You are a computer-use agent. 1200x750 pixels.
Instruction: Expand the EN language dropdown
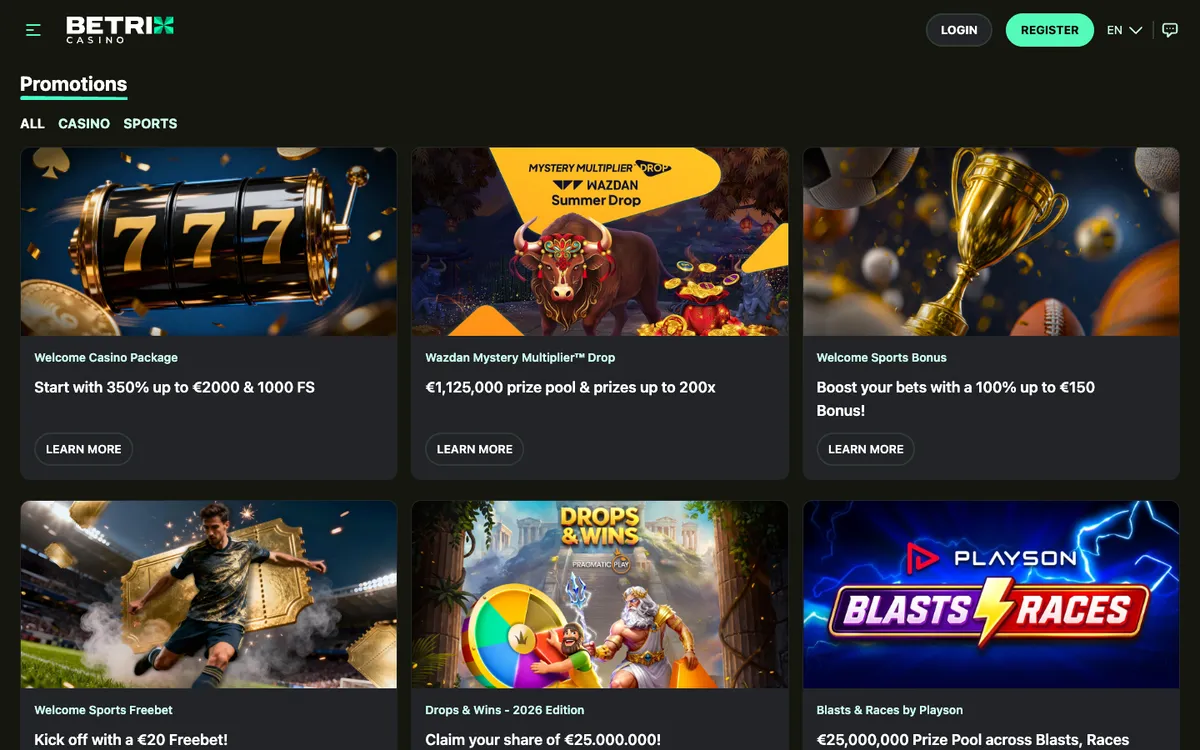point(1124,30)
